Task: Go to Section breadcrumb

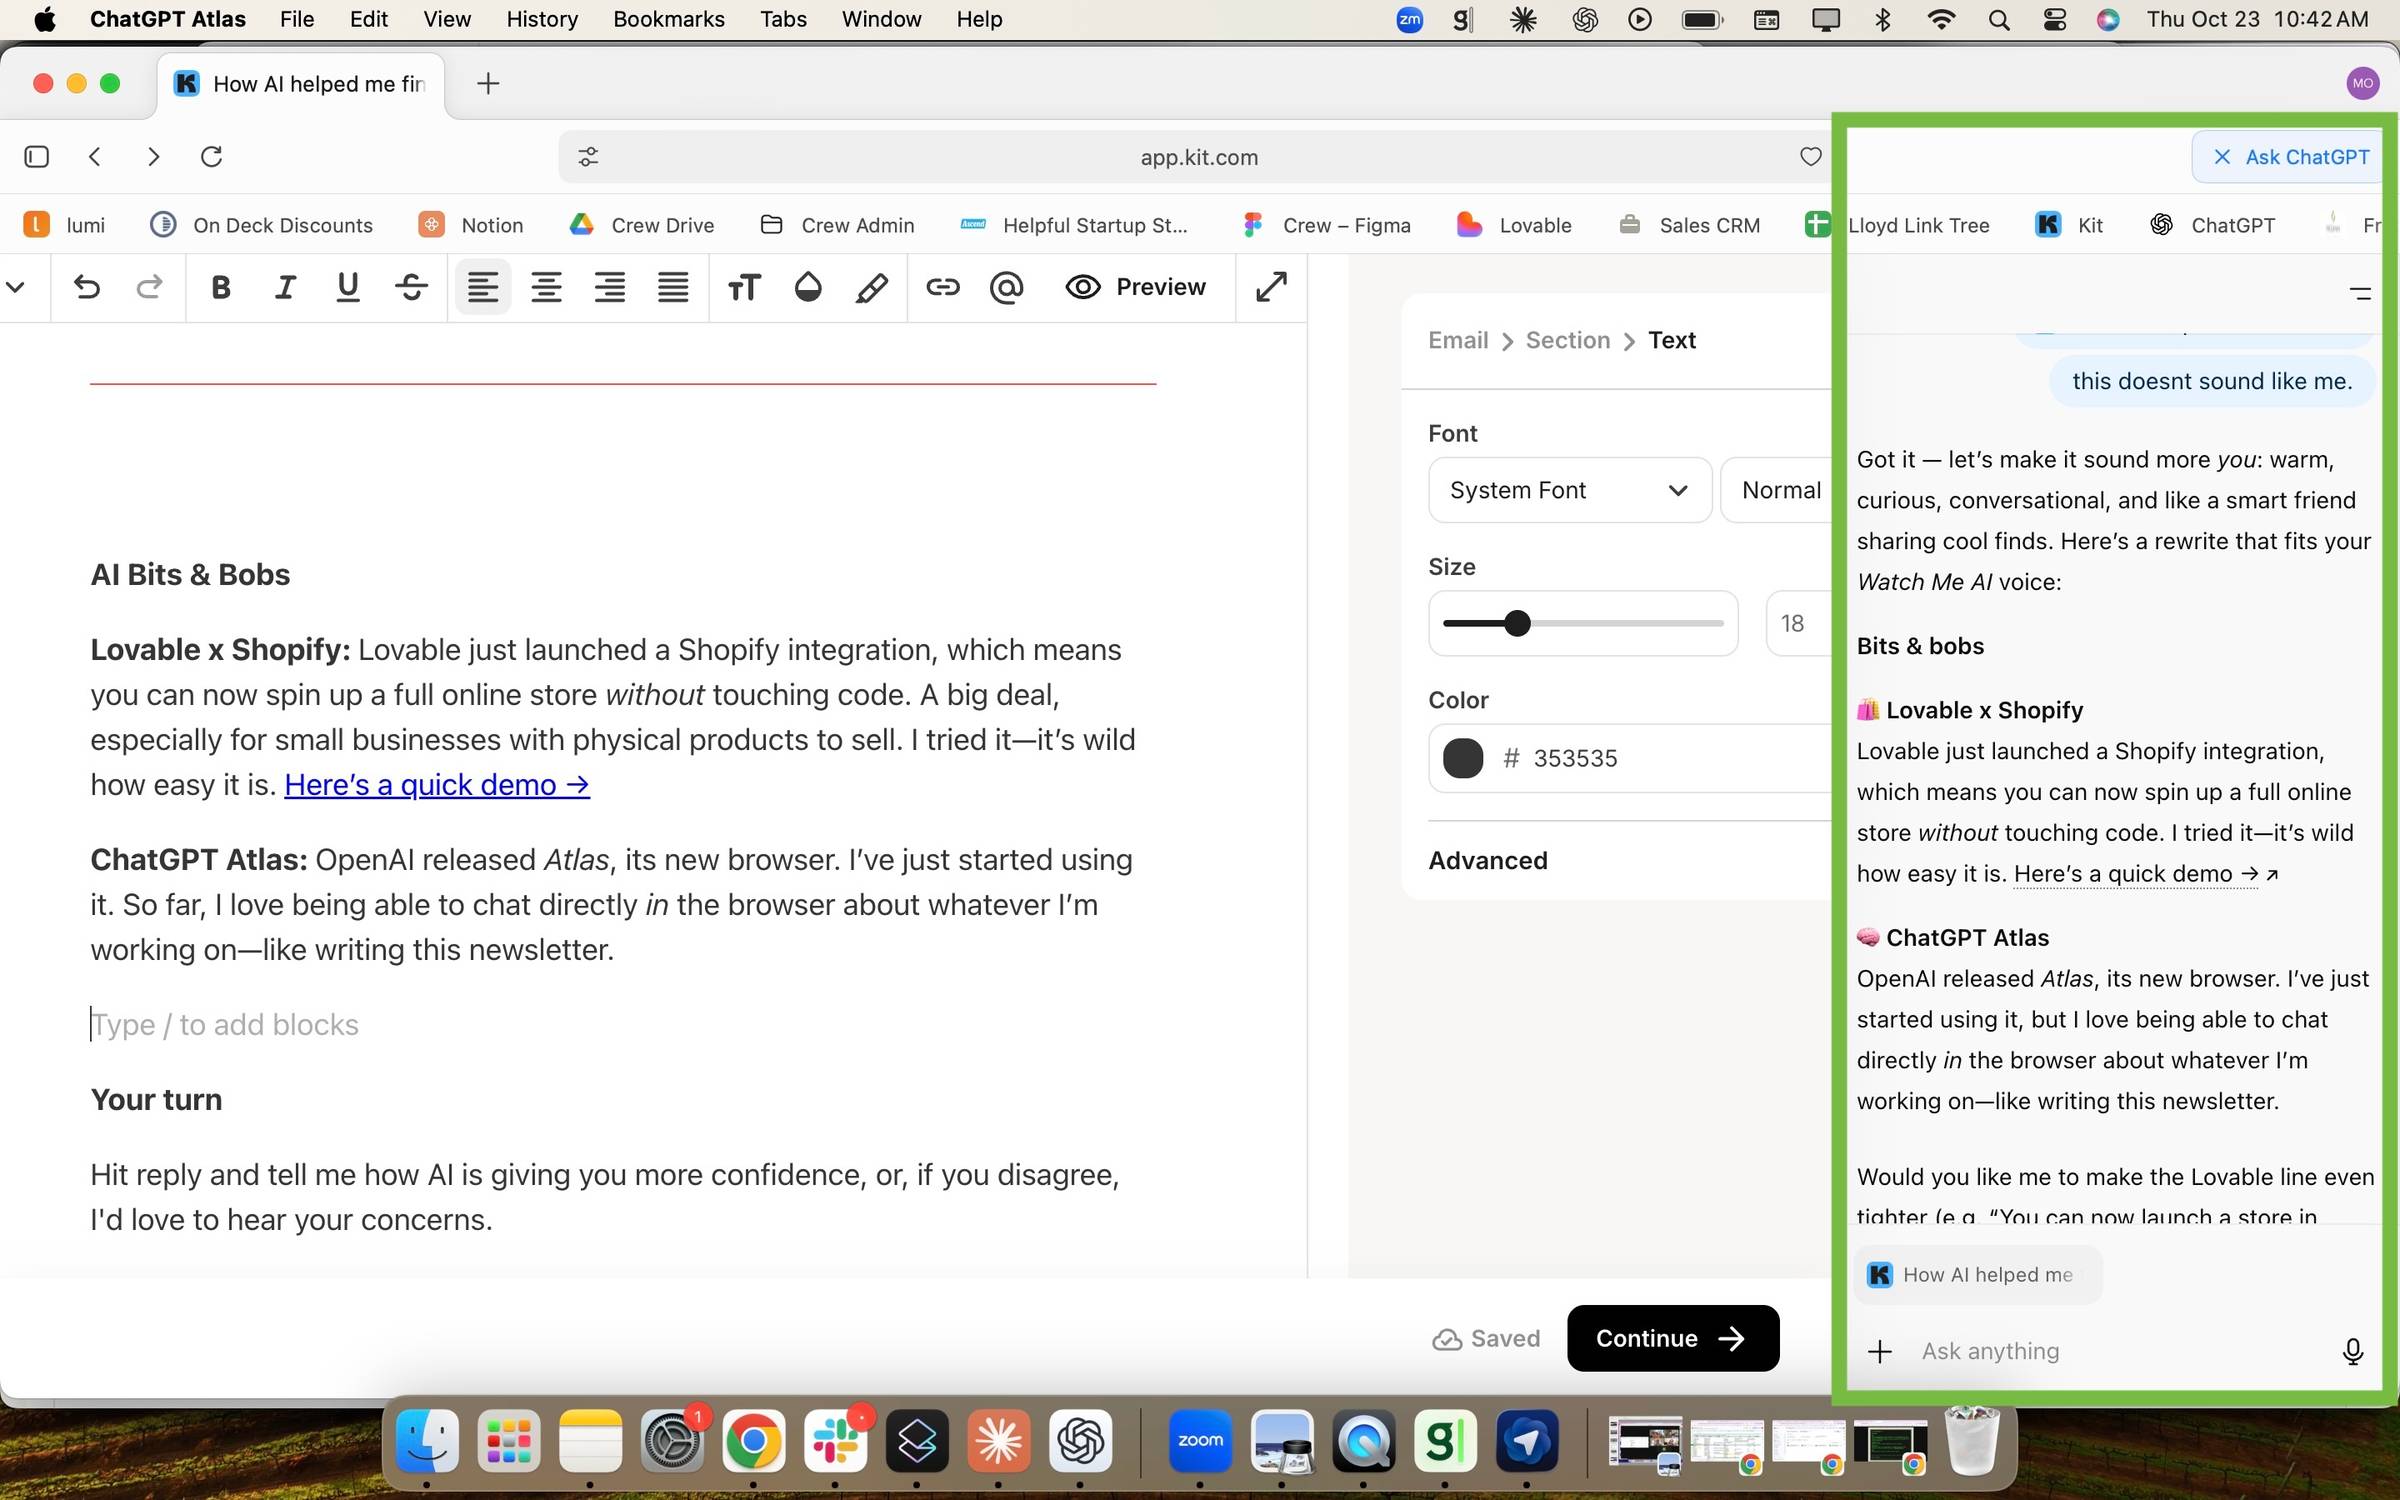Action: coord(1567,340)
